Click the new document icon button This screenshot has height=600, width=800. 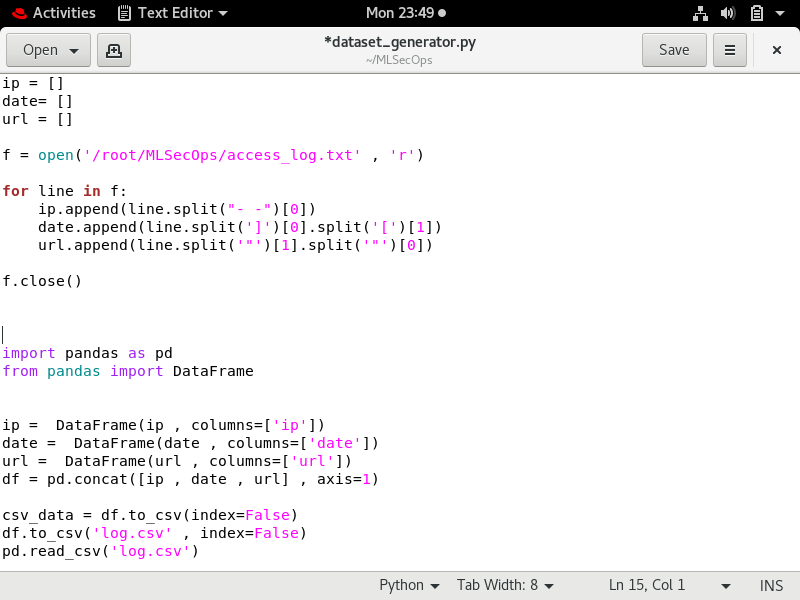pyautogui.click(x=114, y=50)
